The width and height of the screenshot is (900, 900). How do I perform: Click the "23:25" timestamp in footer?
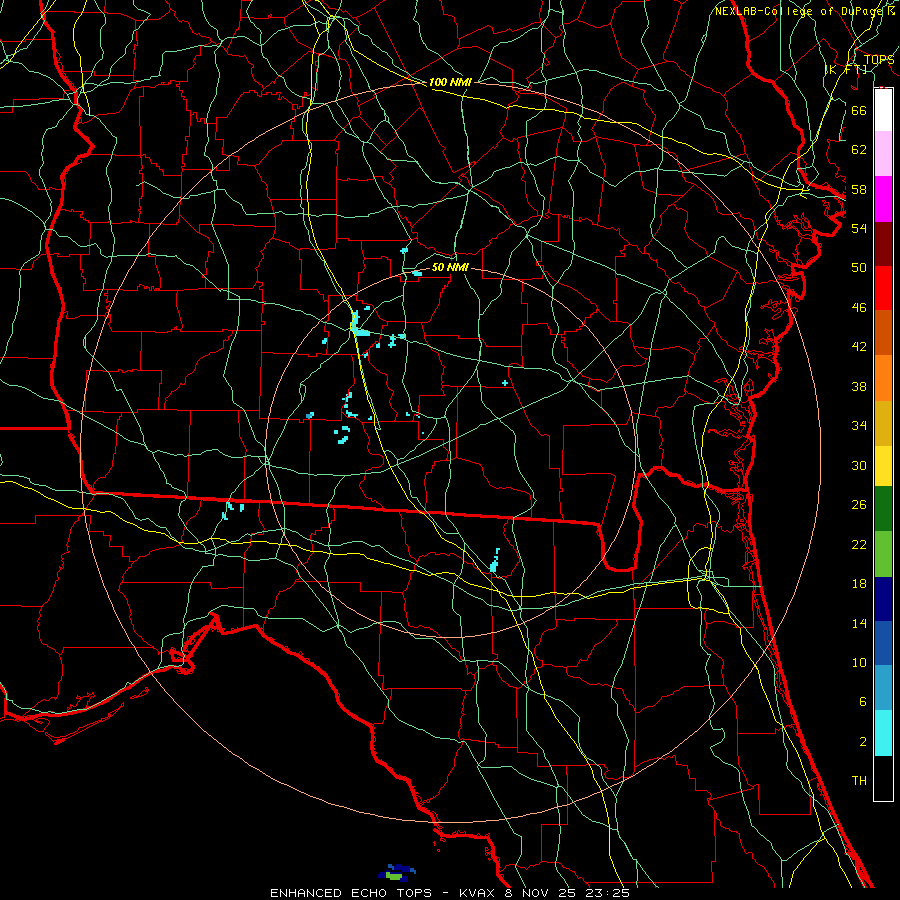click(607, 893)
